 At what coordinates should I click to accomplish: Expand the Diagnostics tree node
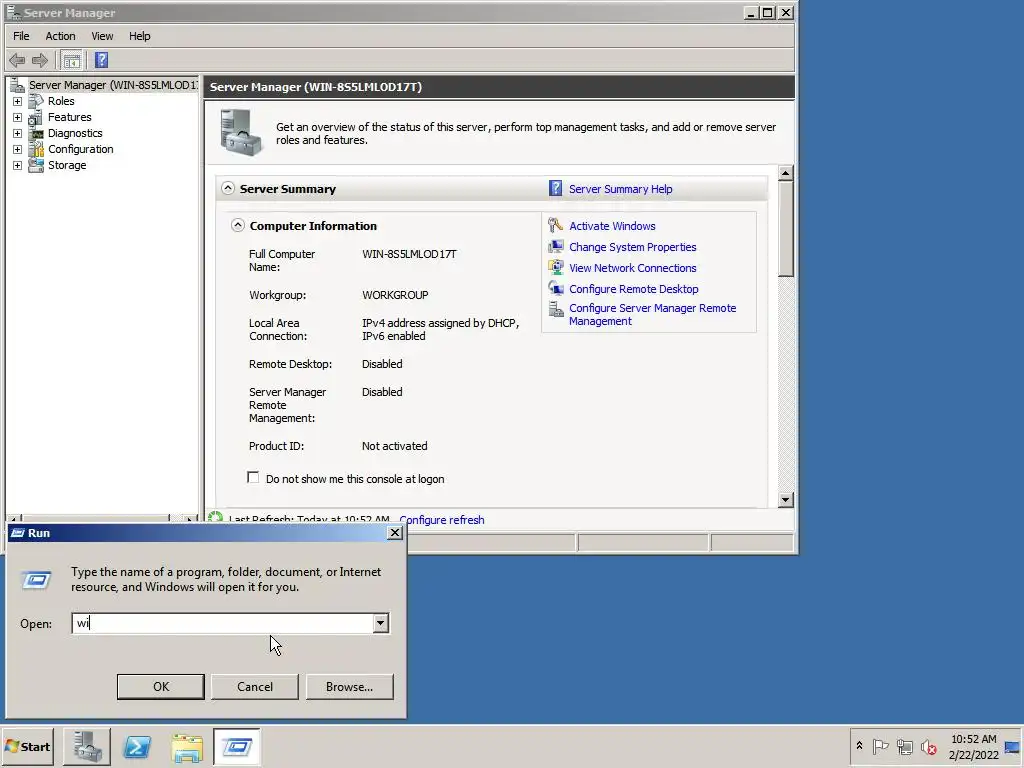pos(18,133)
